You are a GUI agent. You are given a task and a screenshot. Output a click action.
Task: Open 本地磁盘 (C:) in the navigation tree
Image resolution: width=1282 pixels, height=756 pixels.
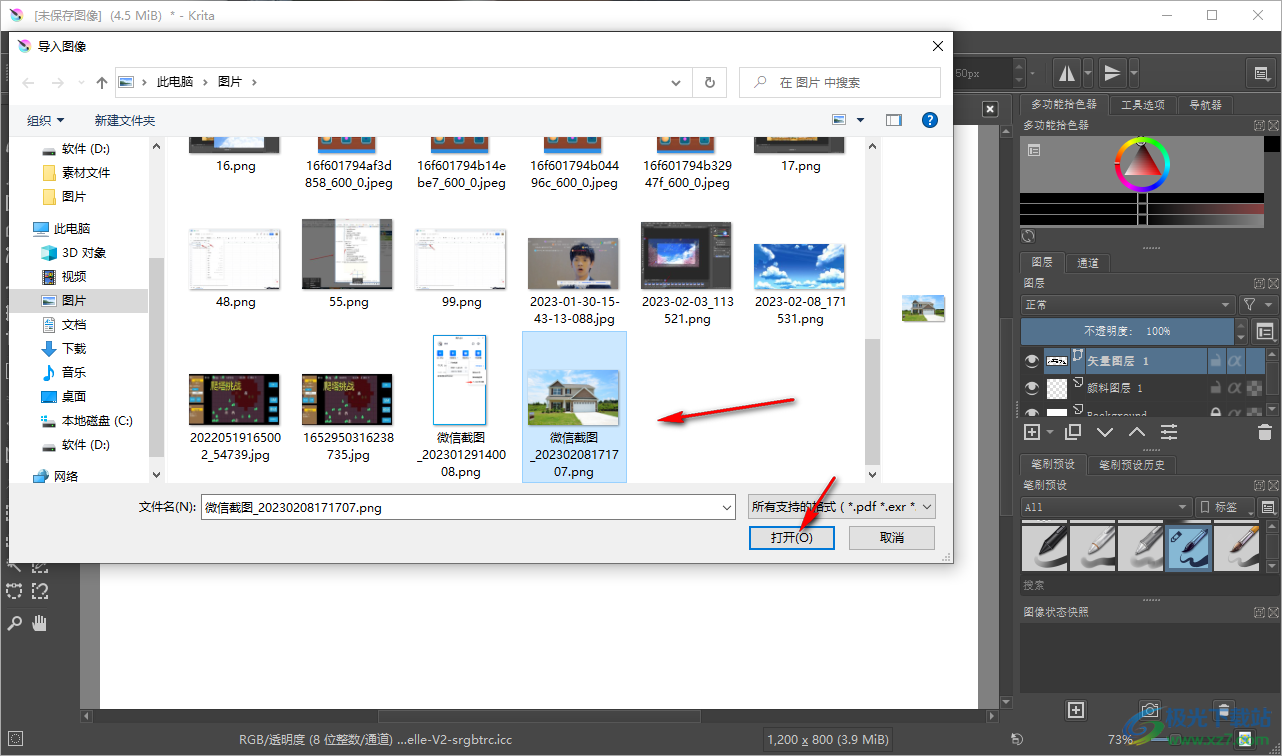pos(97,420)
